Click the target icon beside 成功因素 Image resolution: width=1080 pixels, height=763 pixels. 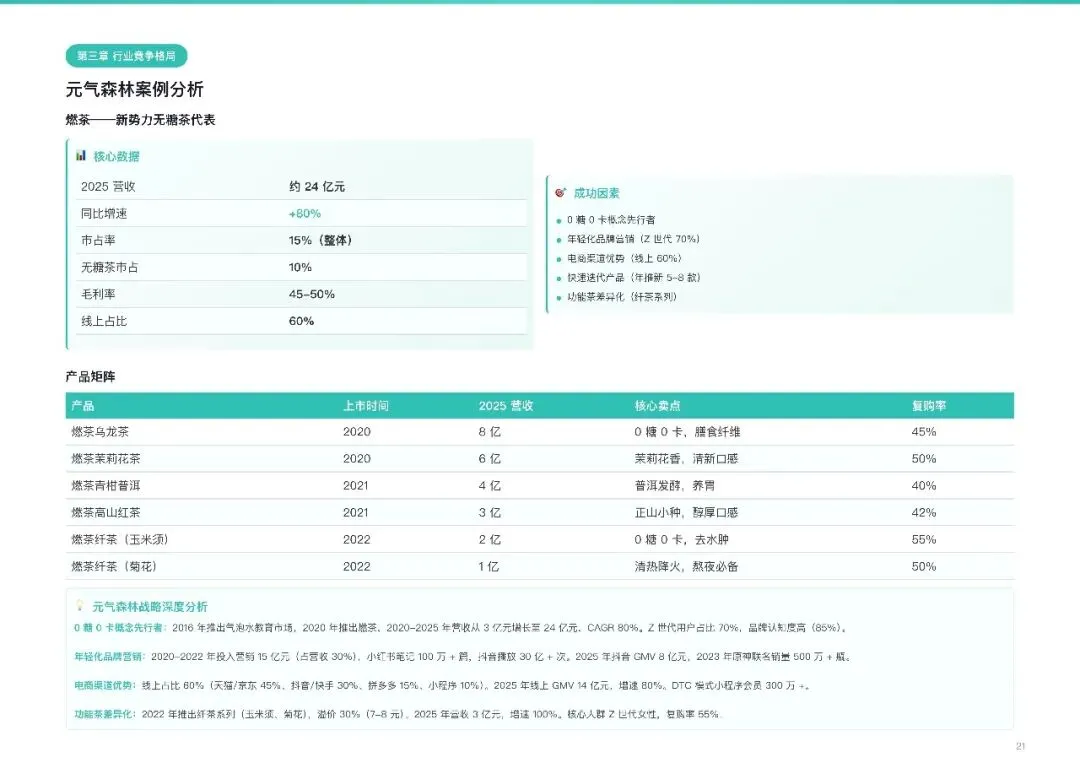pyautogui.click(x=561, y=193)
